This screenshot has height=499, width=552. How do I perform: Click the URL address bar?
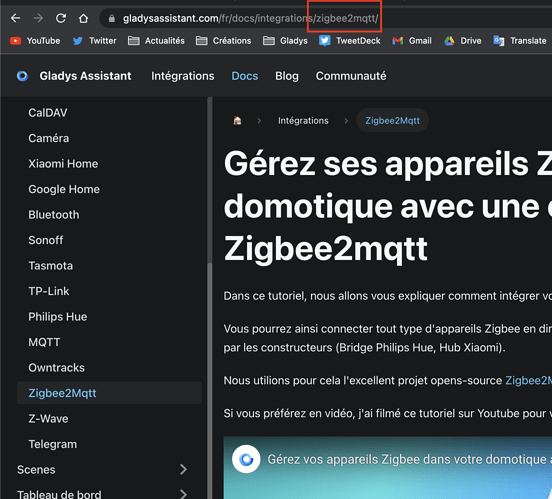[x=326, y=18]
